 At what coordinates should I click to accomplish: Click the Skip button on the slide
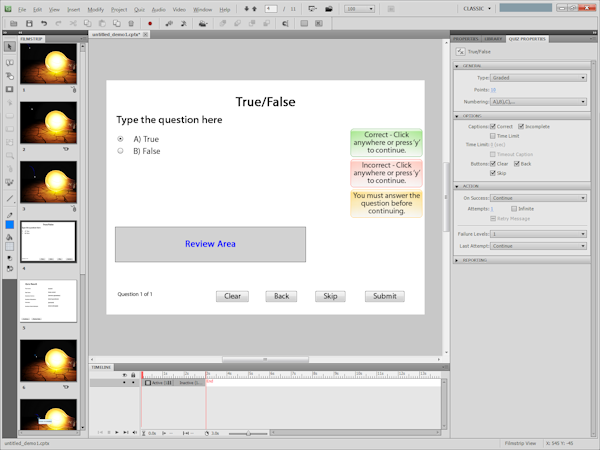pyautogui.click(x=331, y=296)
